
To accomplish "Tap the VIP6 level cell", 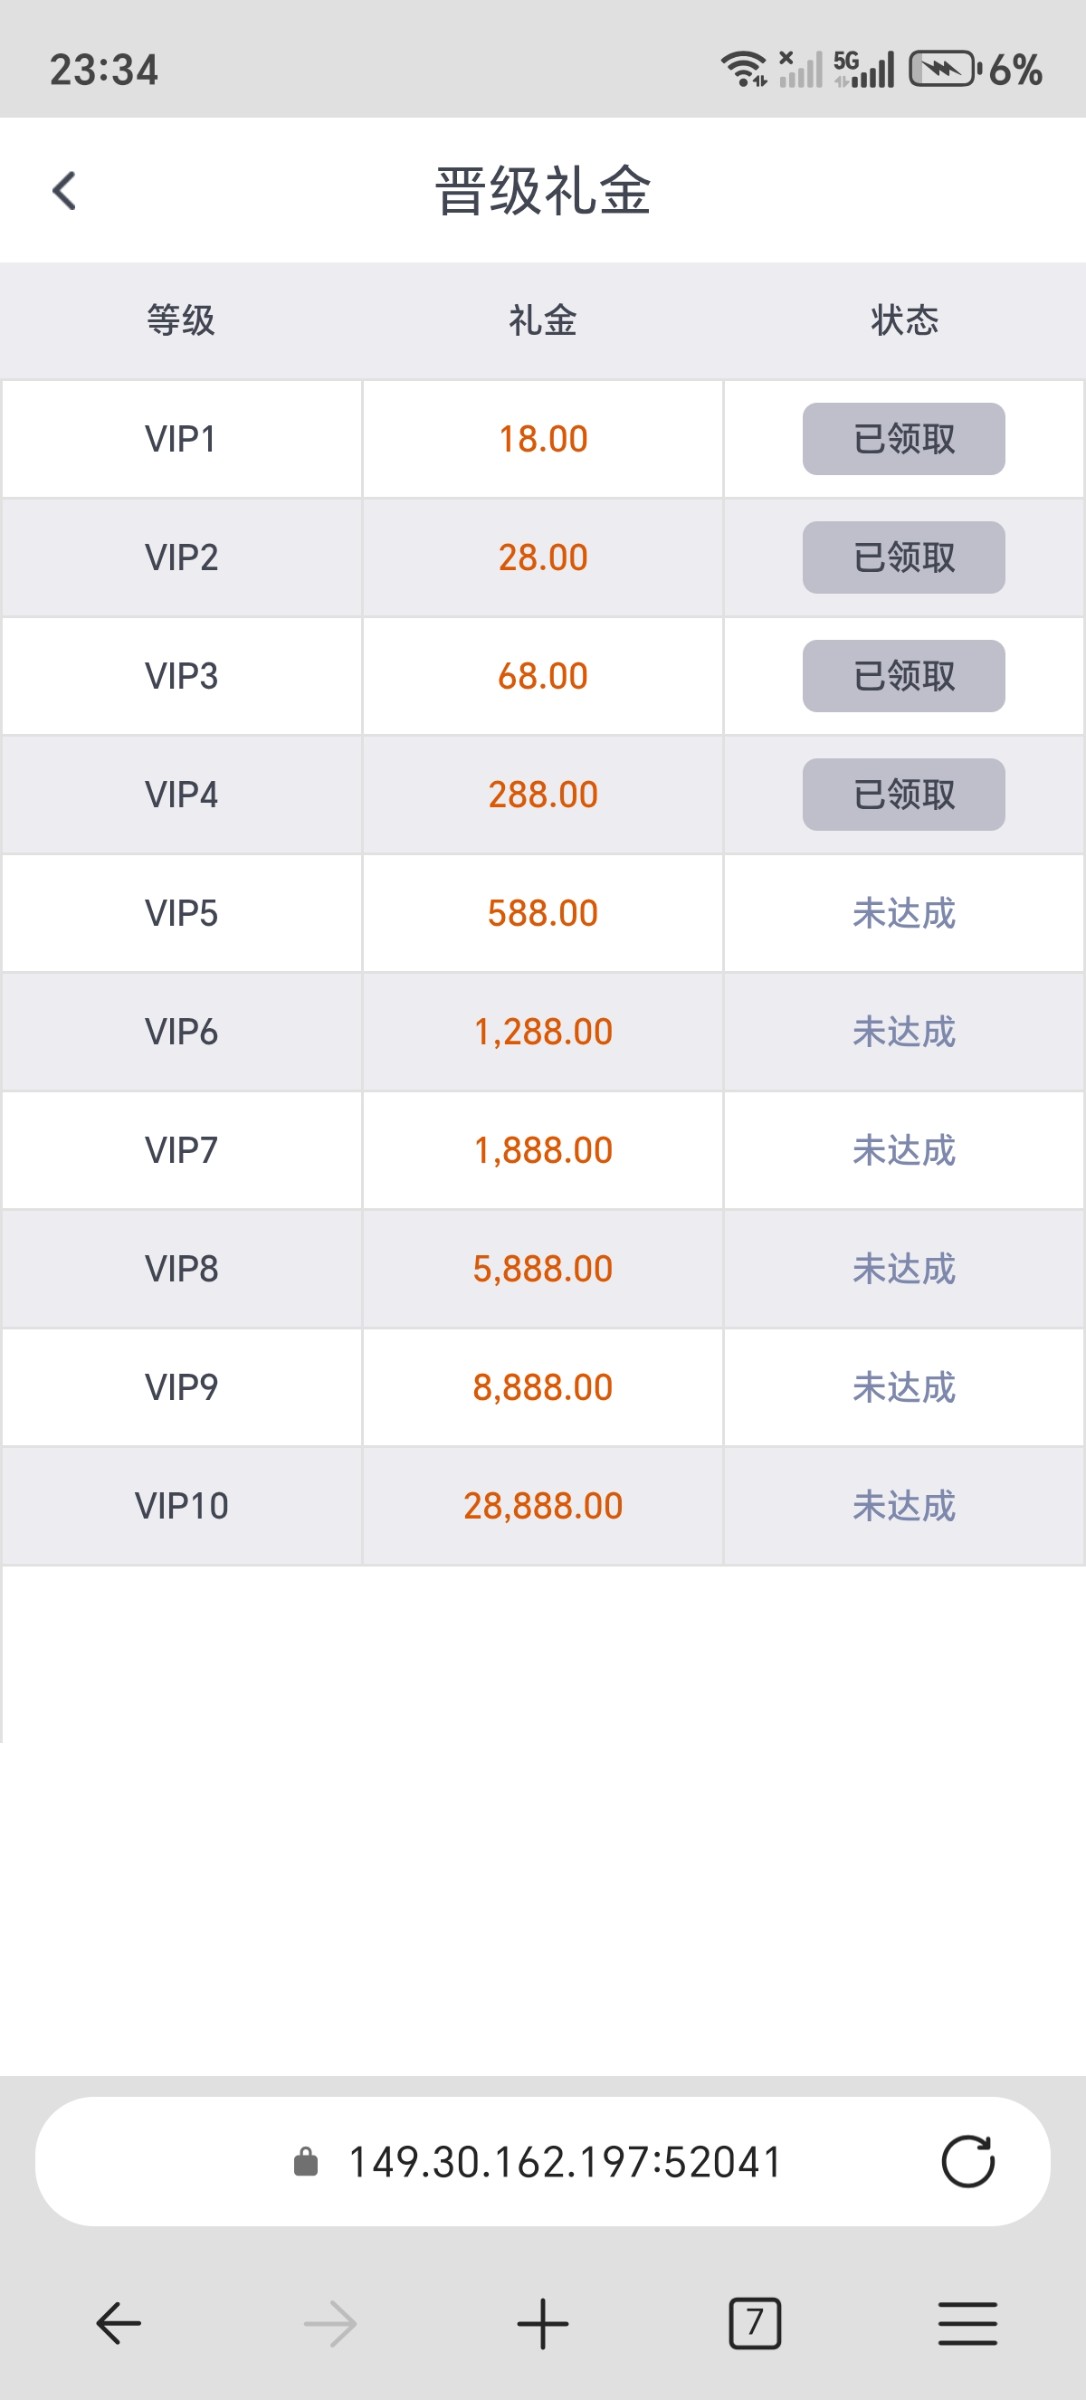I will 181,1032.
